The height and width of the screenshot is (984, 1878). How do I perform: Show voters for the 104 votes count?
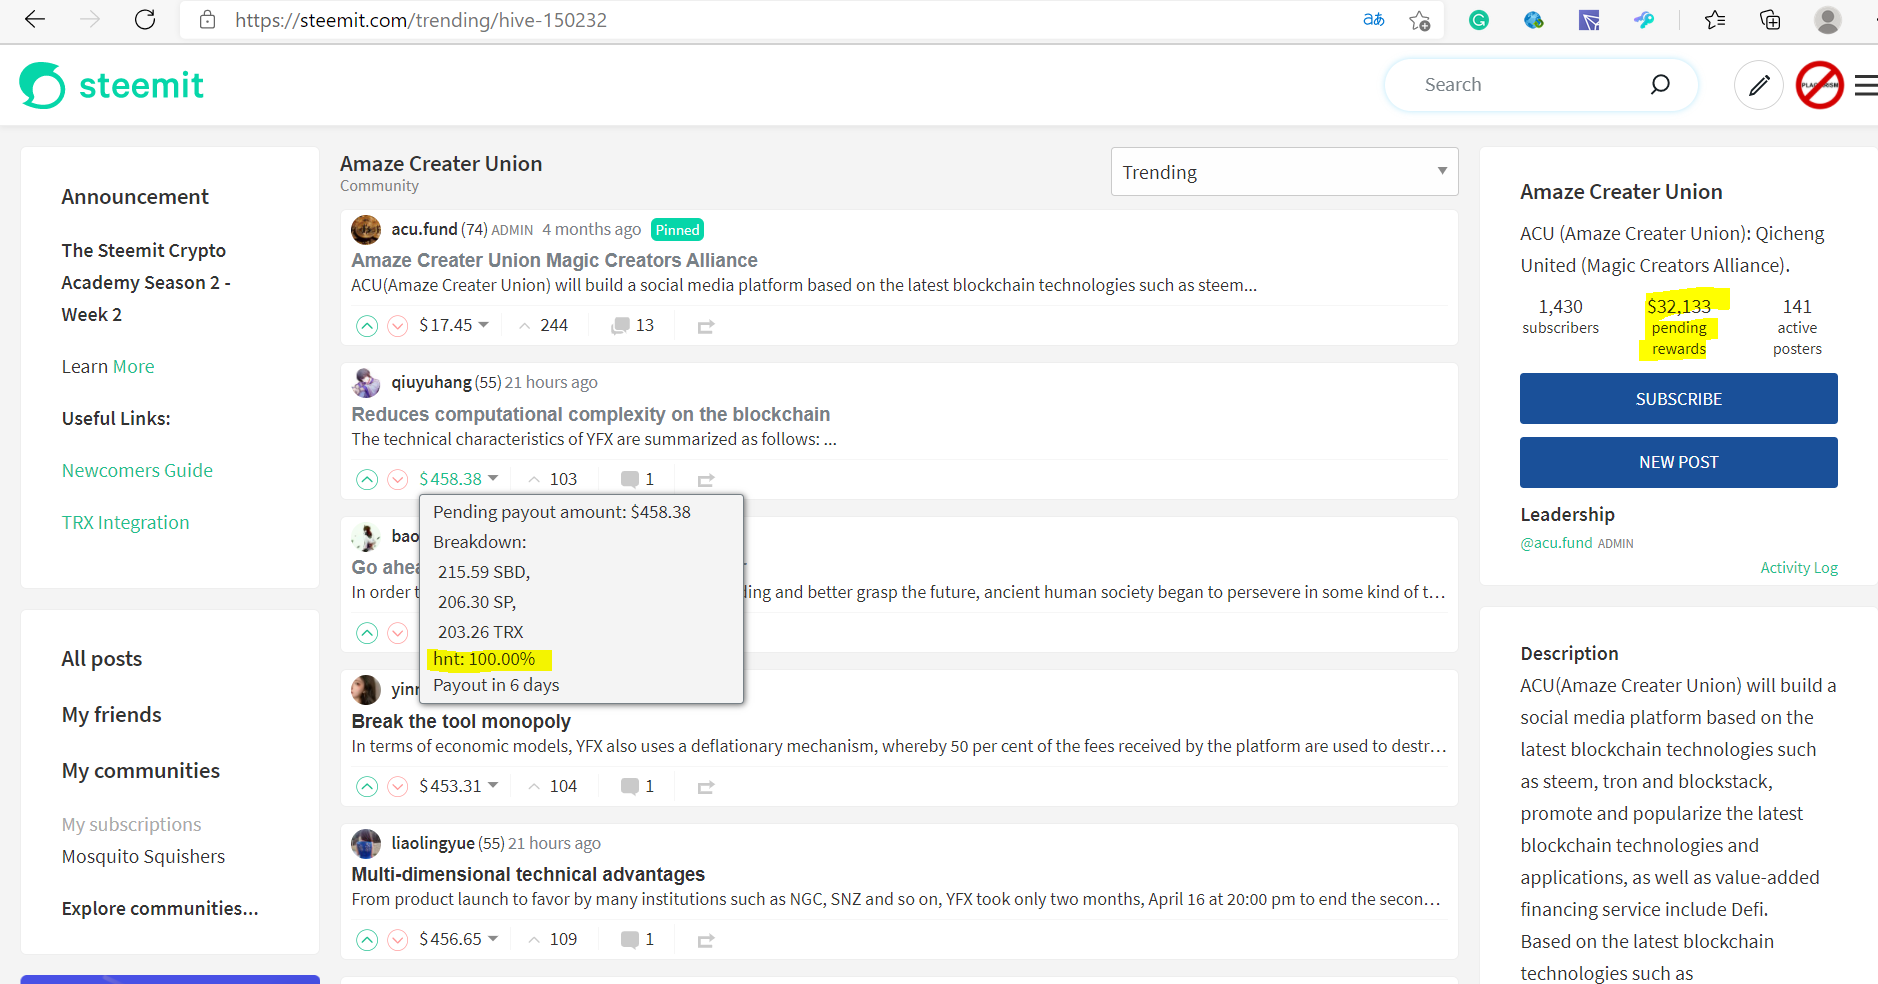[553, 786]
